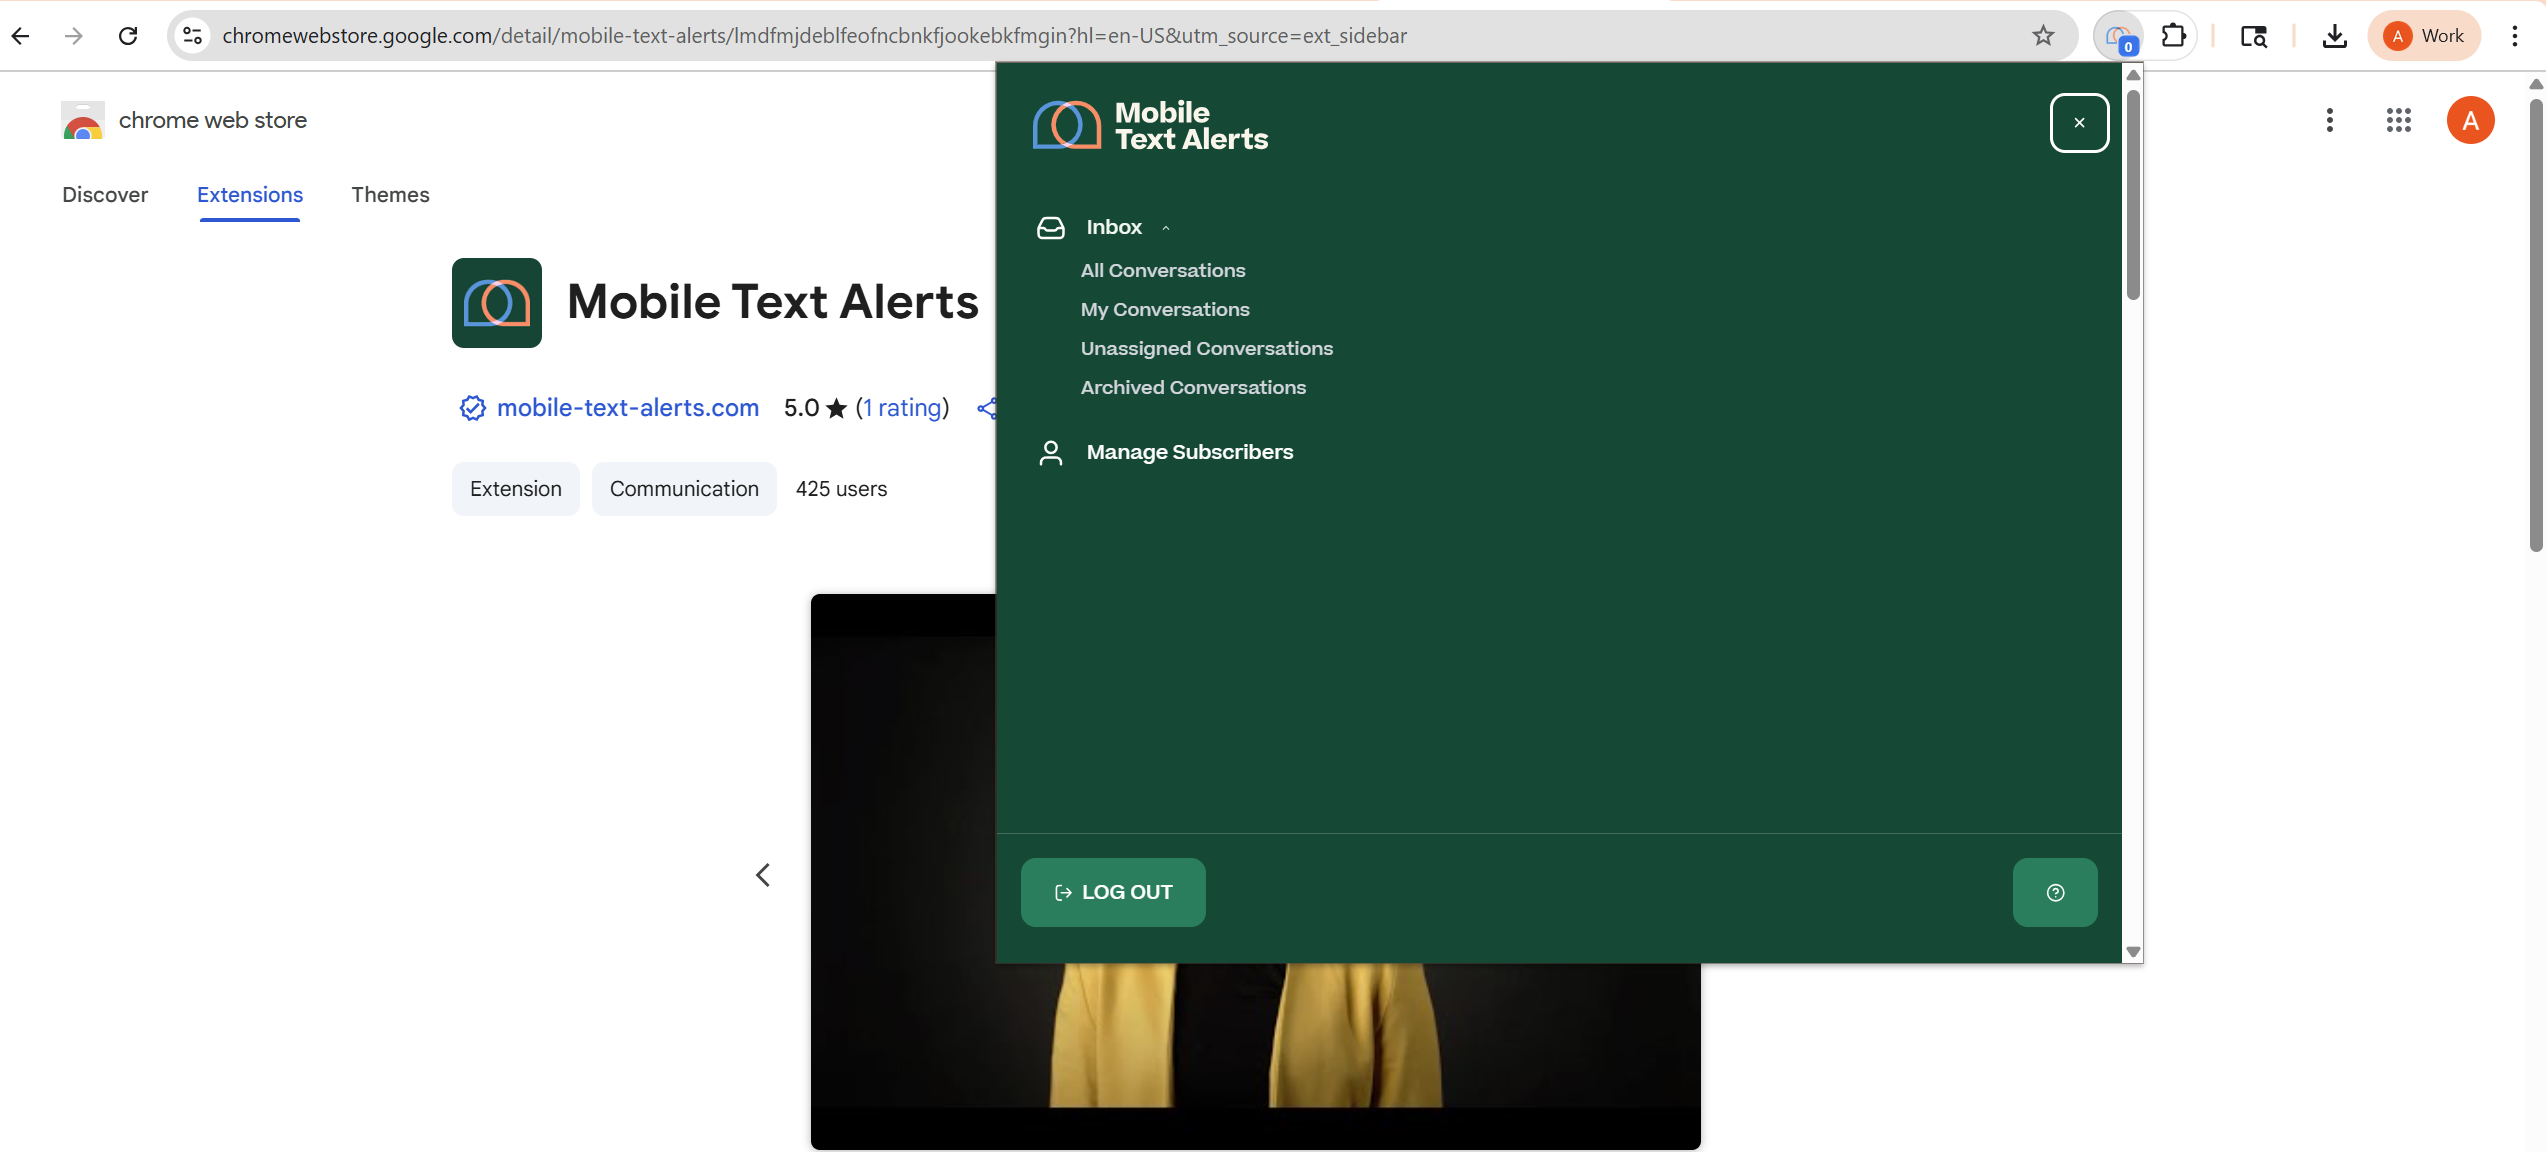Open the Chrome three-dot menu
The width and height of the screenshot is (2546, 1152).
tap(2515, 36)
